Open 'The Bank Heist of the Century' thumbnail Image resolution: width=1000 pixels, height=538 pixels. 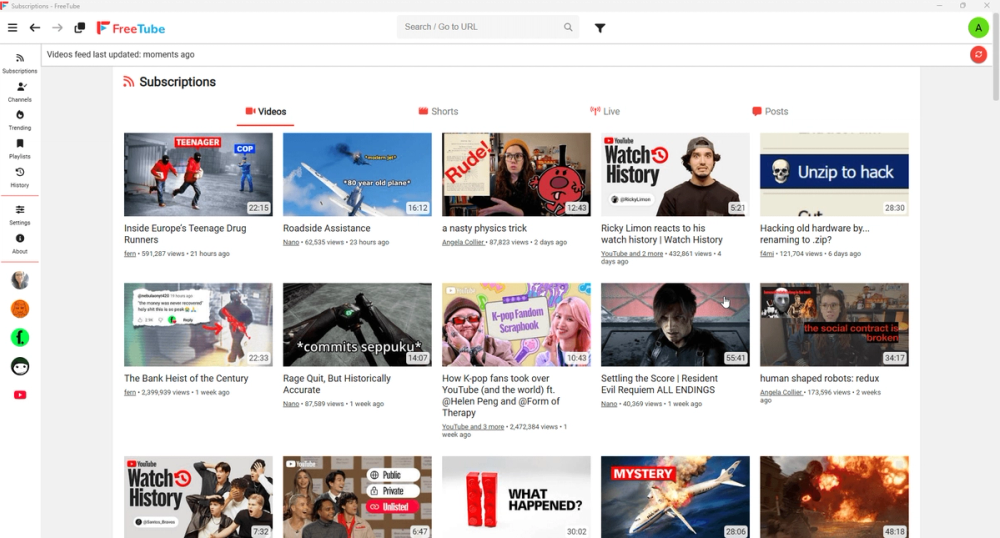pyautogui.click(x=198, y=324)
